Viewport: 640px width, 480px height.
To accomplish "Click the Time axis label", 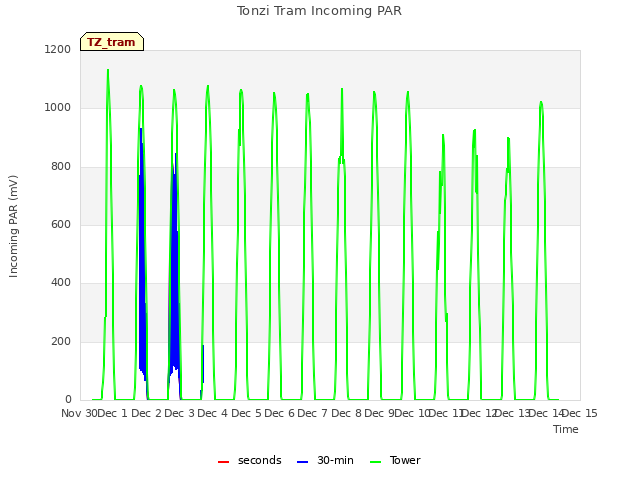I will pyautogui.click(x=565, y=429).
